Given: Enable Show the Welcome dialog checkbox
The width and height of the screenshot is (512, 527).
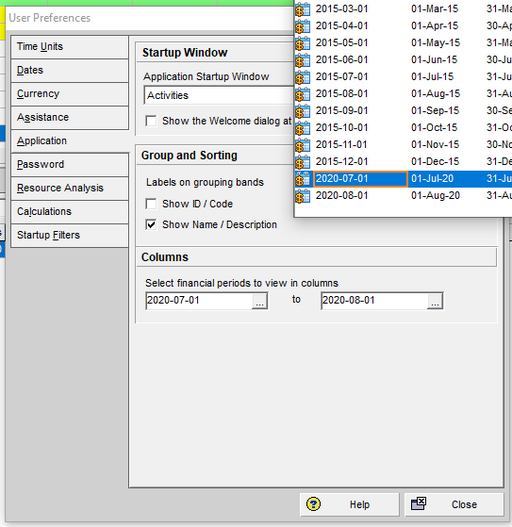Looking at the screenshot, I should 151,121.
